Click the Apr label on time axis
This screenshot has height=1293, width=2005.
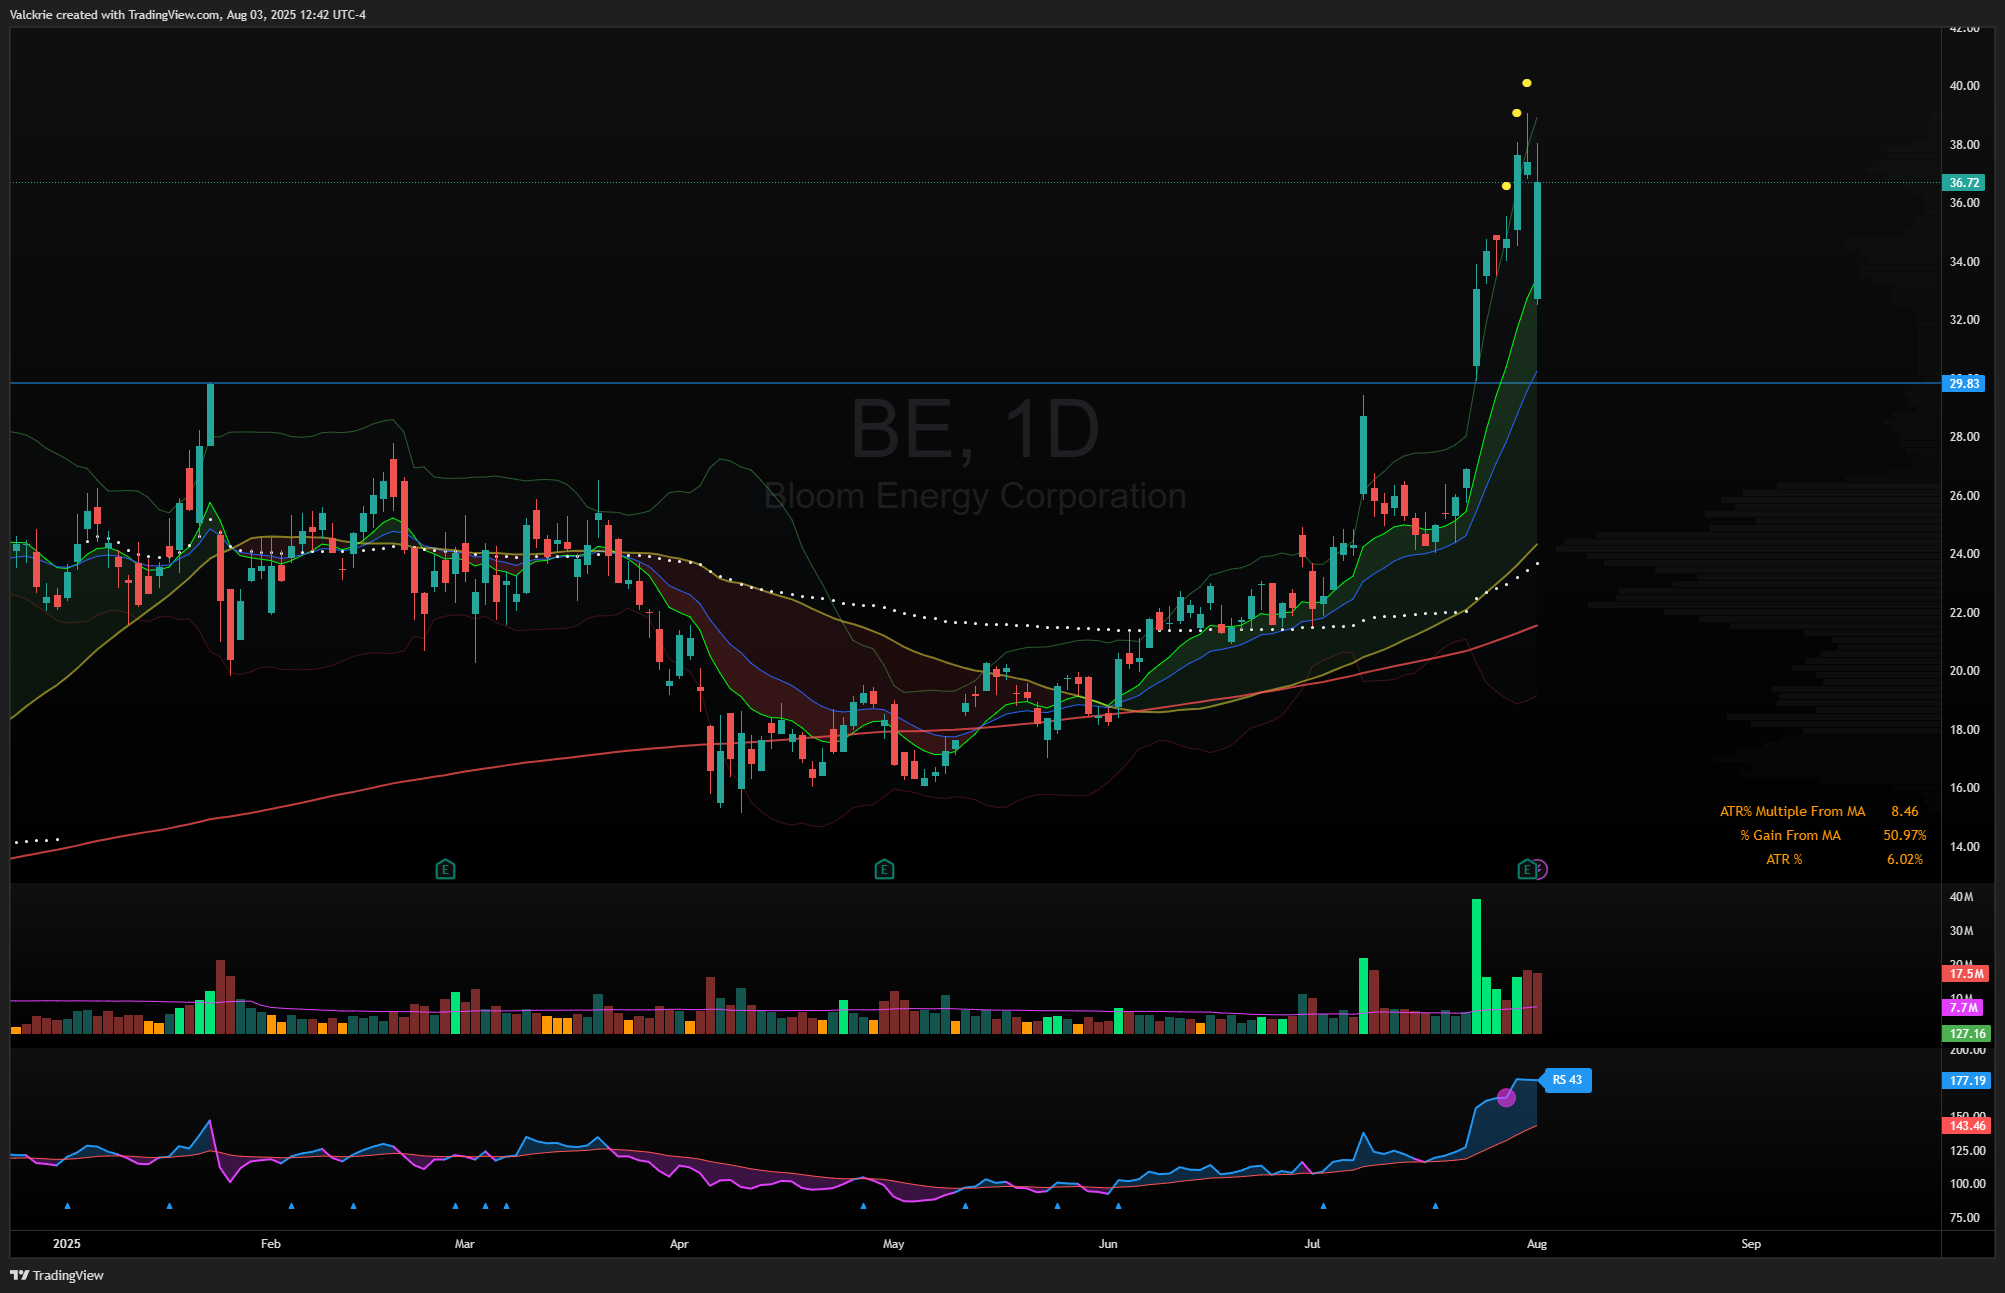[679, 1244]
